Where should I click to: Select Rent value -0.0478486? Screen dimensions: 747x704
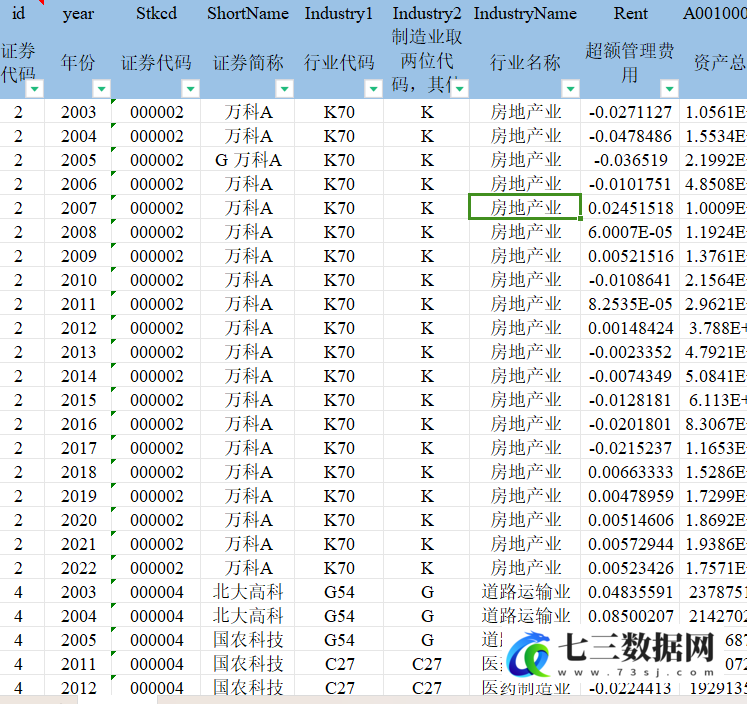(x=630, y=136)
